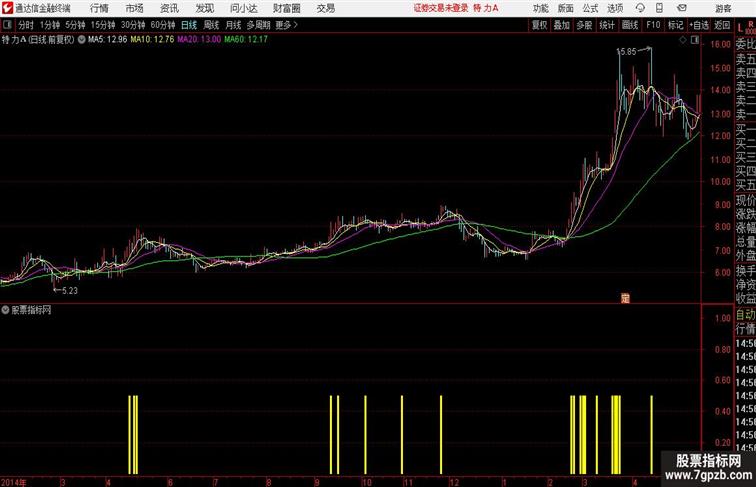The height and width of the screenshot is (487, 756).
Task: Click the 股票指标网 indicator name
Action: (x=31, y=310)
